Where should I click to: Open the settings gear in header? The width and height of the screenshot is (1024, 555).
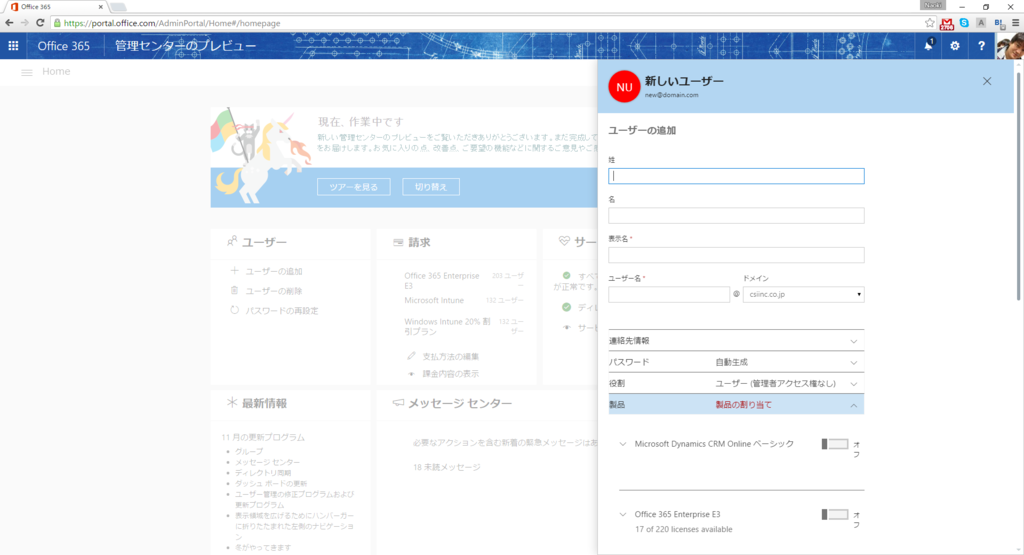[955, 46]
